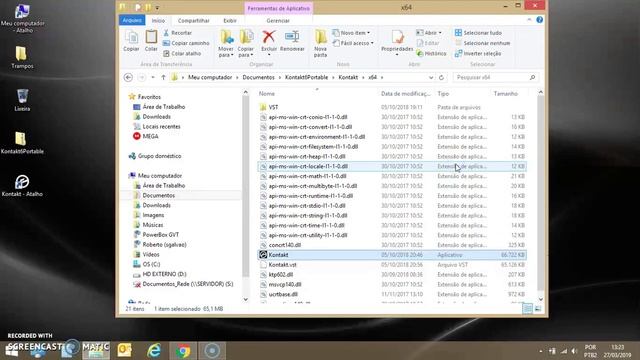Switch to the Compartilhar tab
This screenshot has height=360, width=640.
(193, 20)
